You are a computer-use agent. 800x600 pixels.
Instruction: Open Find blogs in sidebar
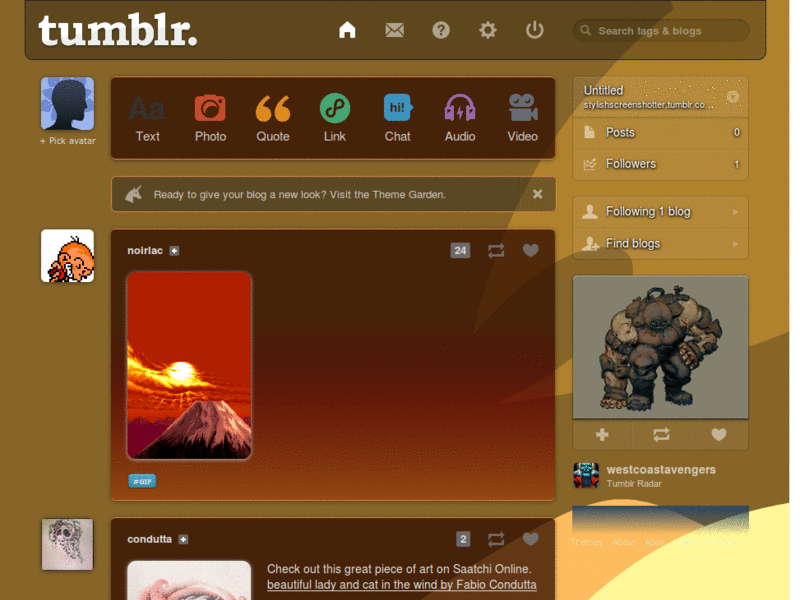pyautogui.click(x=661, y=244)
